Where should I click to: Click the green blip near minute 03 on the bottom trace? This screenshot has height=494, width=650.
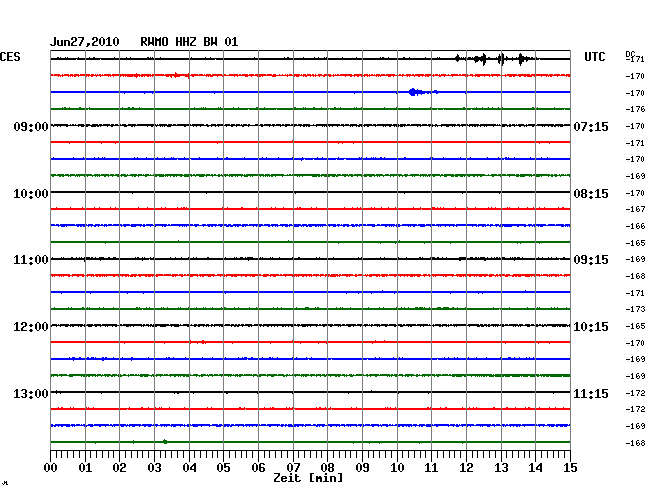coord(165,442)
